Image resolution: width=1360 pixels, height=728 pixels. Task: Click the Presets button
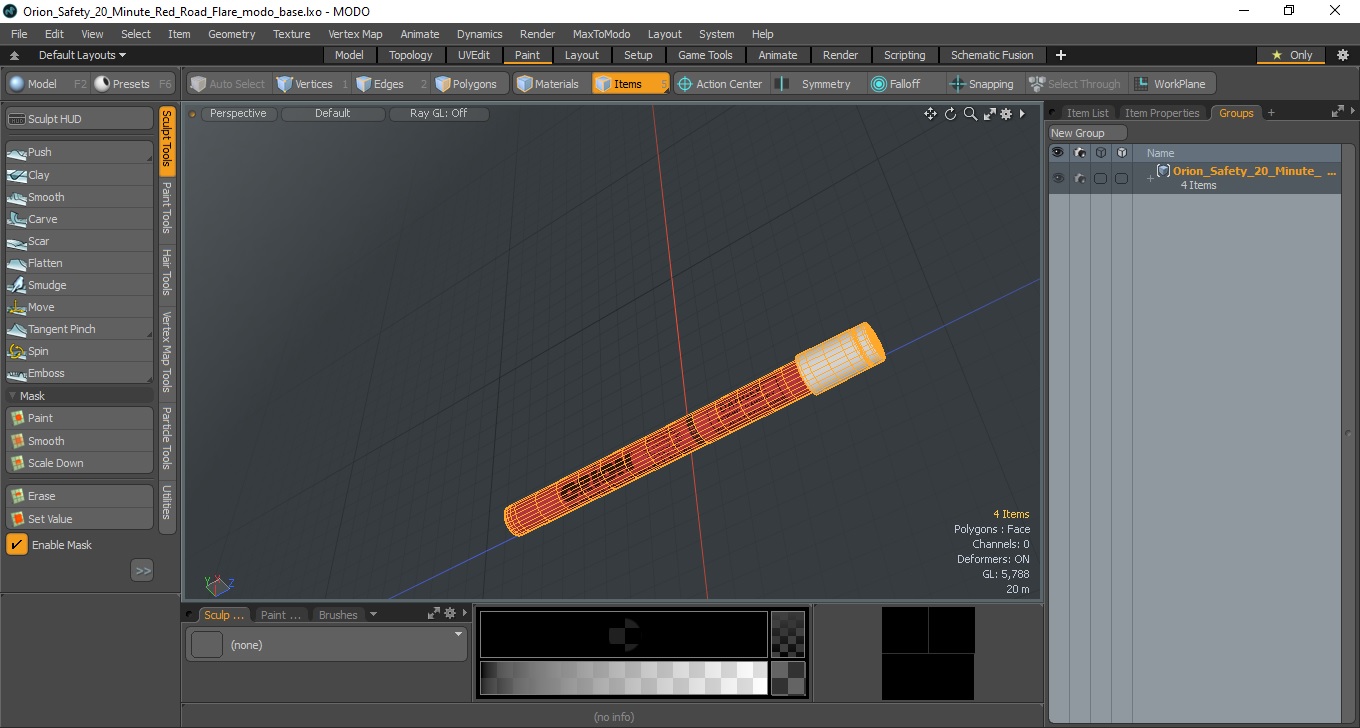click(134, 84)
